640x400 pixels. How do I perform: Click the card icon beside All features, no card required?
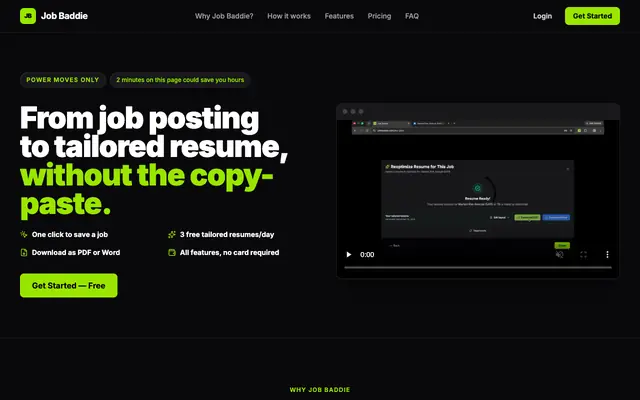172,252
